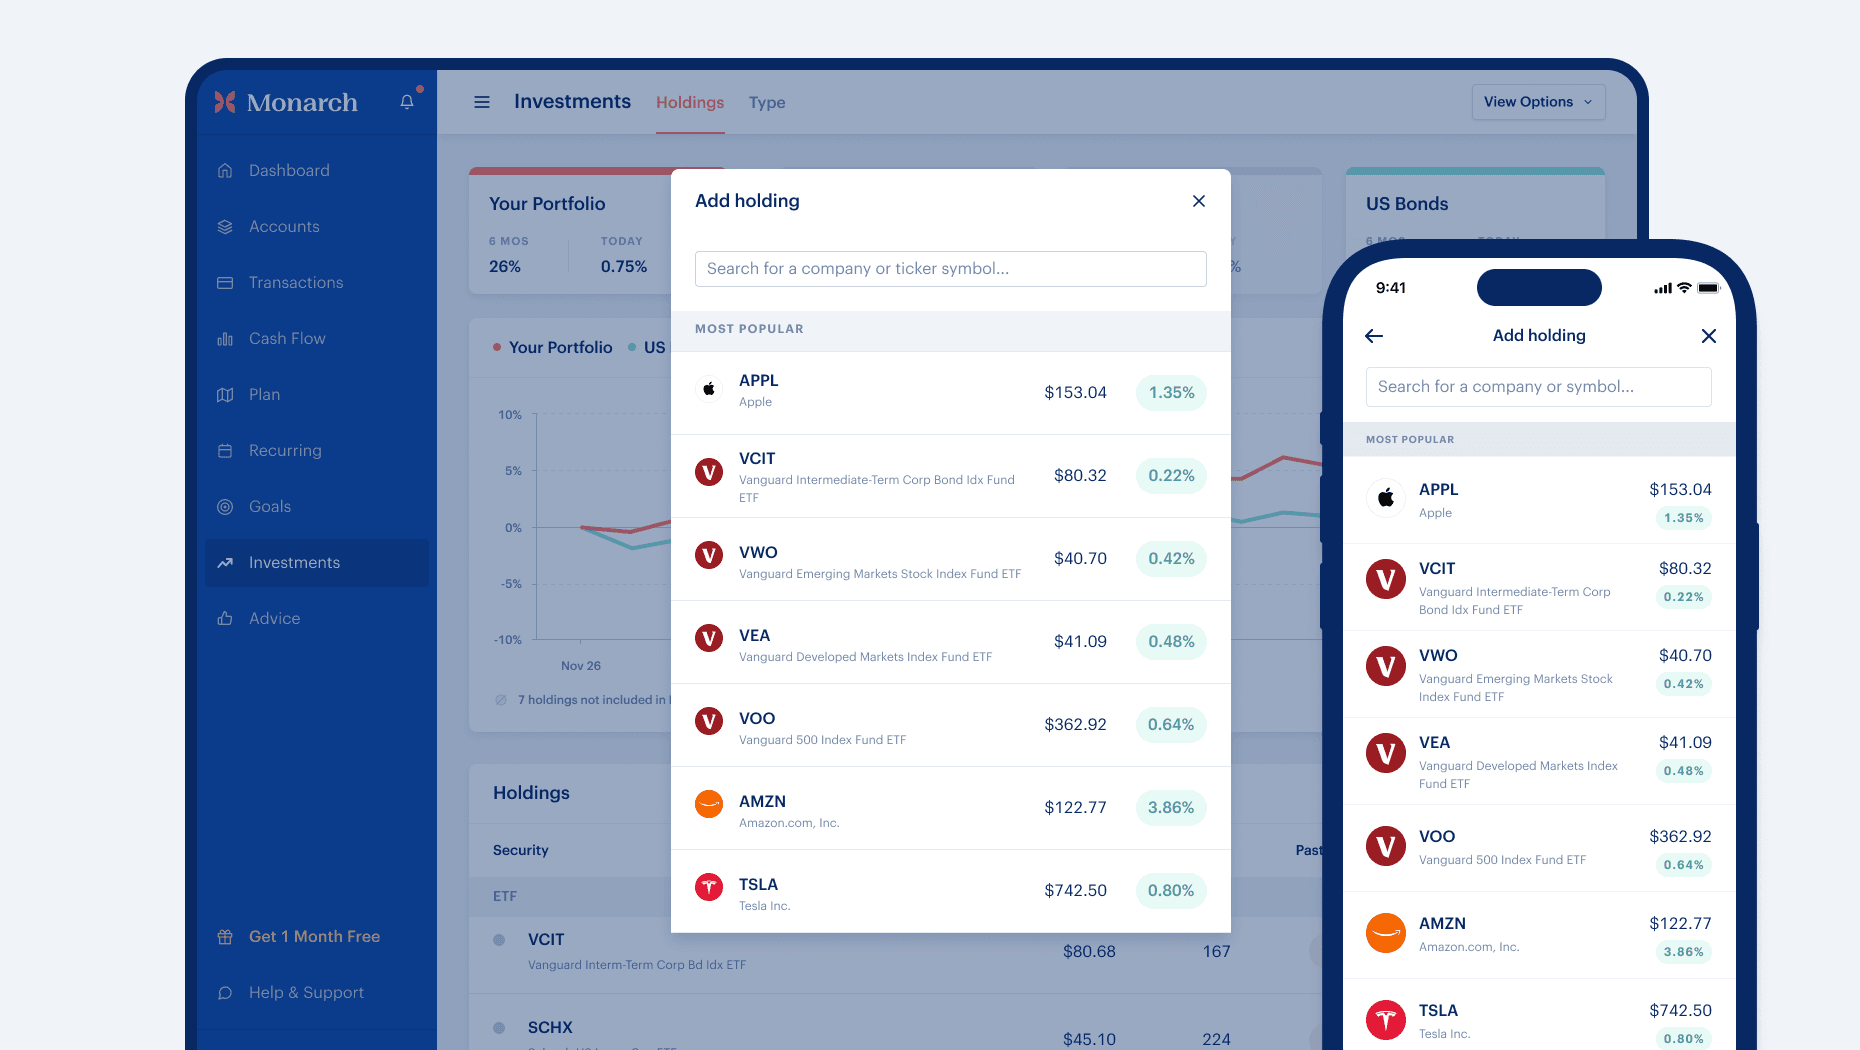Open Help & Support link
1860x1050 pixels.
(x=306, y=993)
